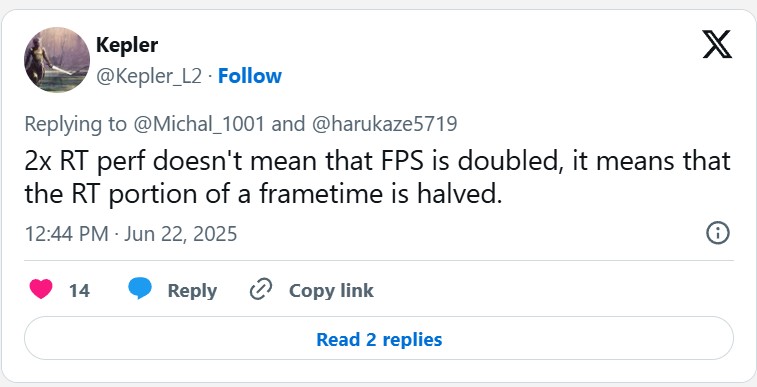The width and height of the screenshot is (757, 387).
Task: Follow the Kepler account
Action: [x=250, y=76]
